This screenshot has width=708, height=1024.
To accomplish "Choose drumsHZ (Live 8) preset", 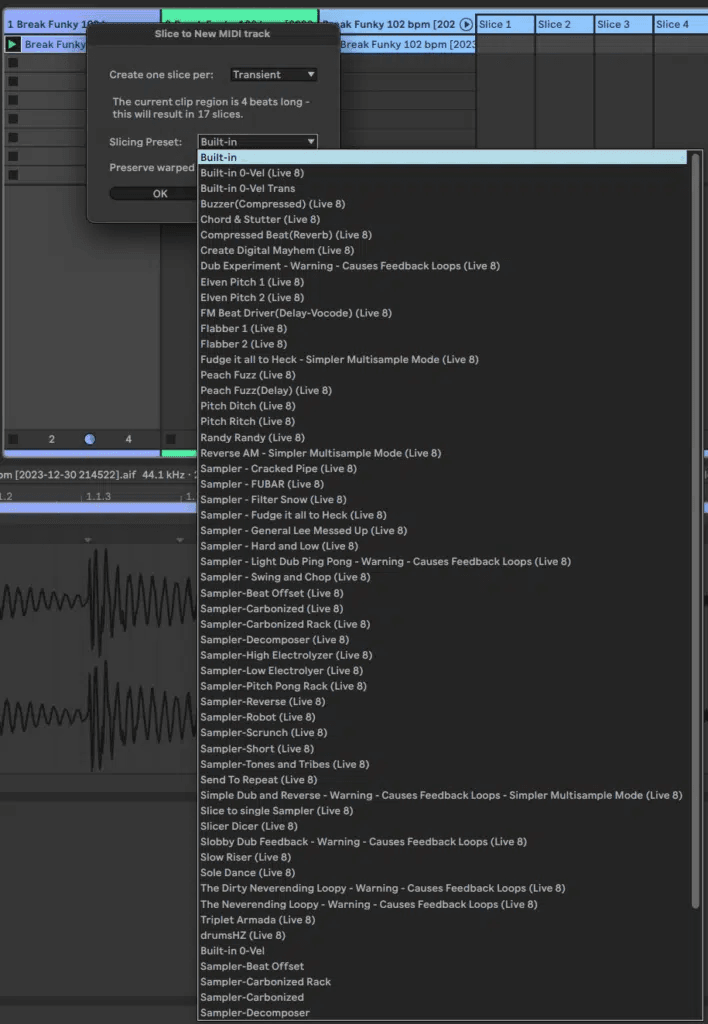I will point(443,935).
